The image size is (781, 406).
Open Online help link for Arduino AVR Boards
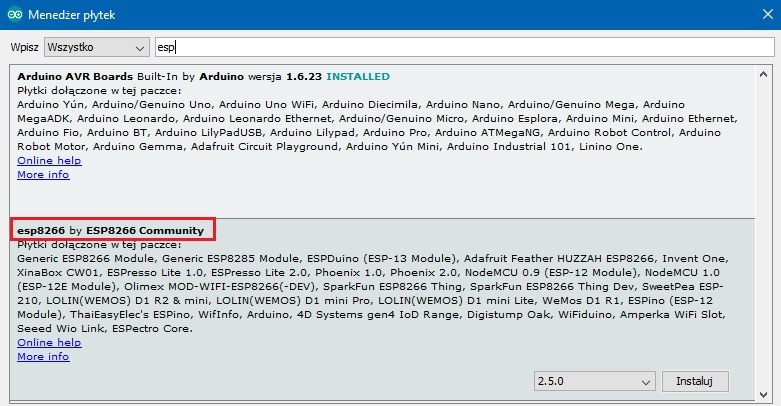tap(49, 160)
